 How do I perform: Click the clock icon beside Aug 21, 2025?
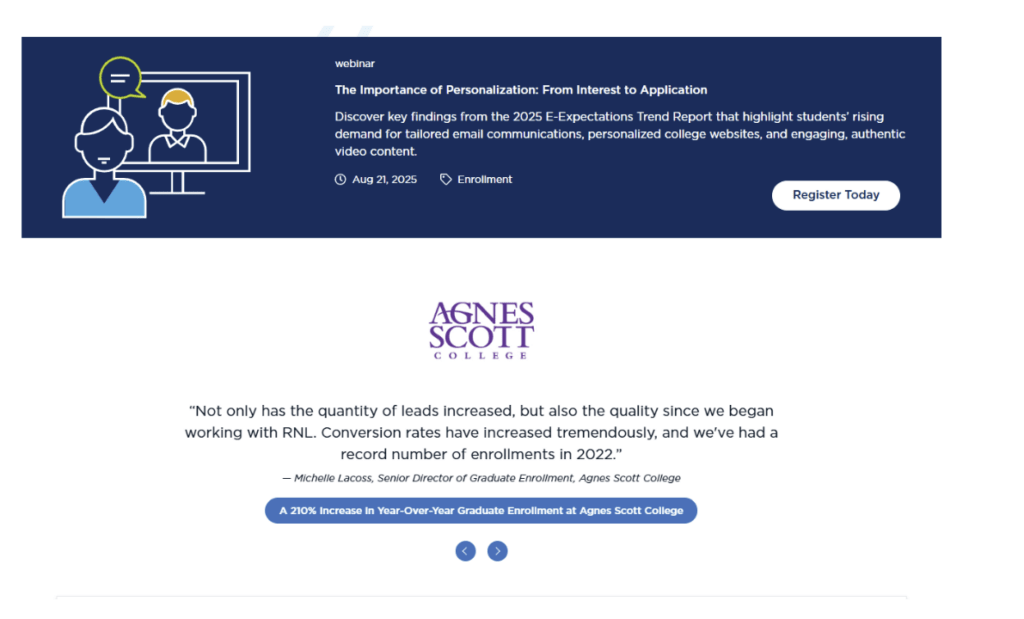point(341,180)
